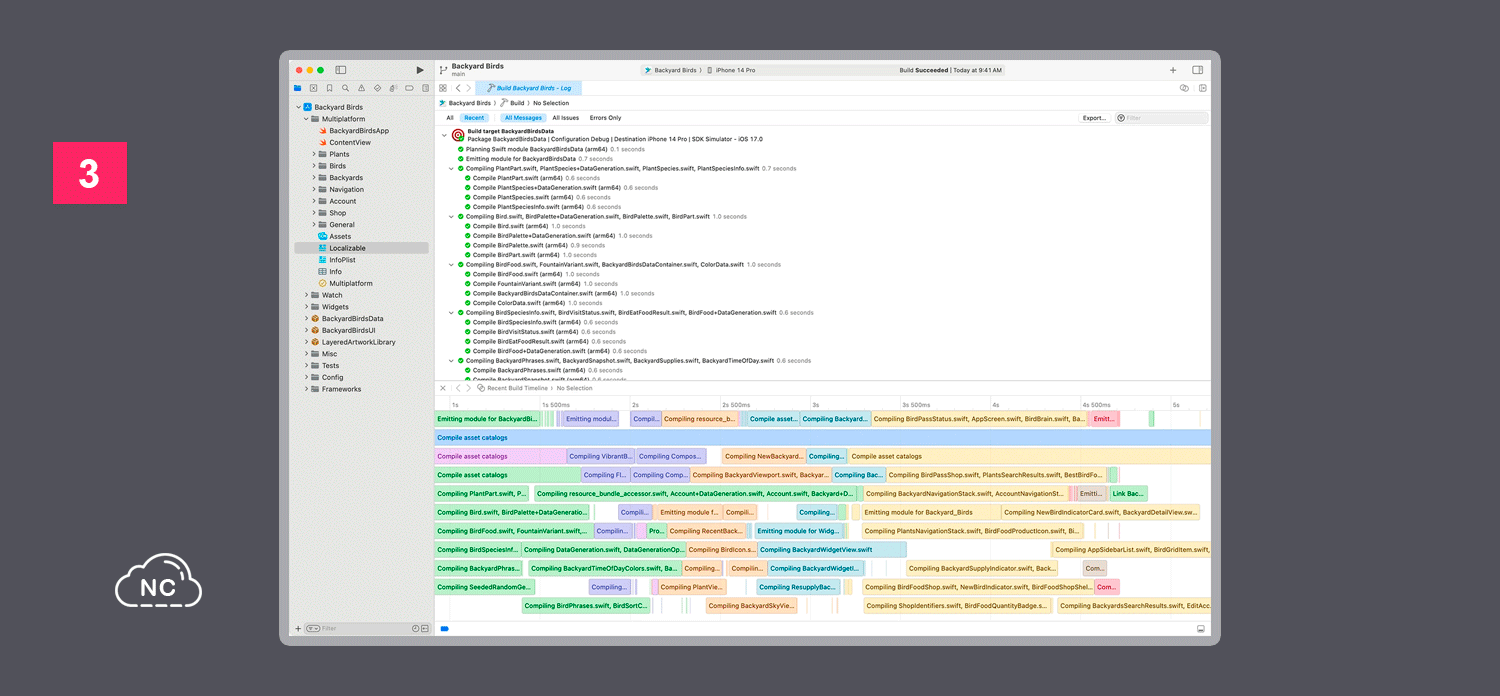The width and height of the screenshot is (1500, 696).
Task: Open the Report navigator icon
Action: tap(424, 88)
